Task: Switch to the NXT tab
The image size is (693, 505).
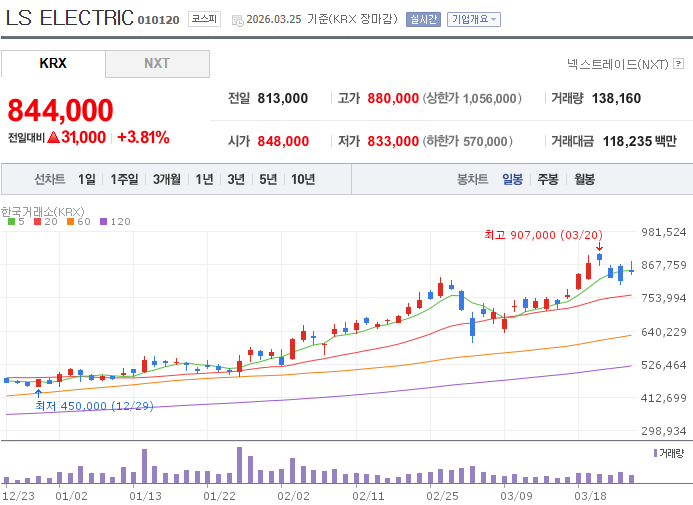Action: [x=157, y=63]
